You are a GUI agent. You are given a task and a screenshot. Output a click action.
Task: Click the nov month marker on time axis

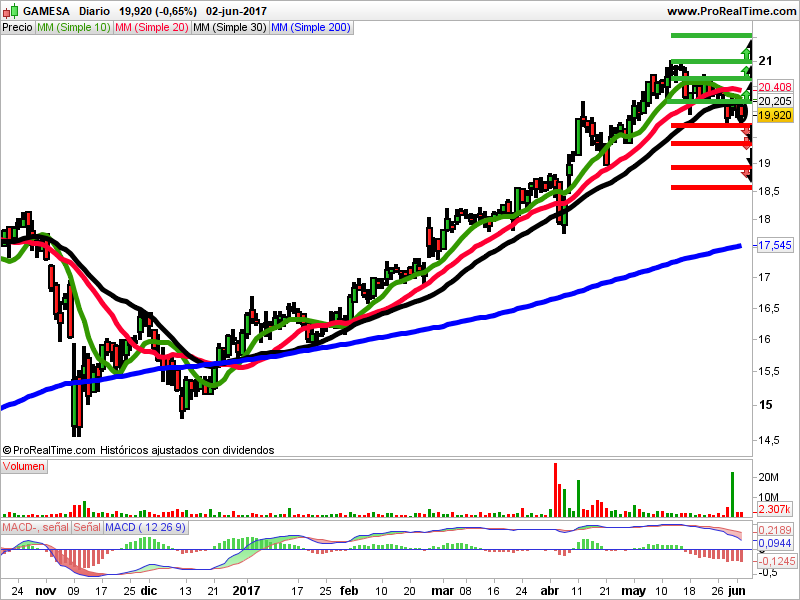click(46, 591)
